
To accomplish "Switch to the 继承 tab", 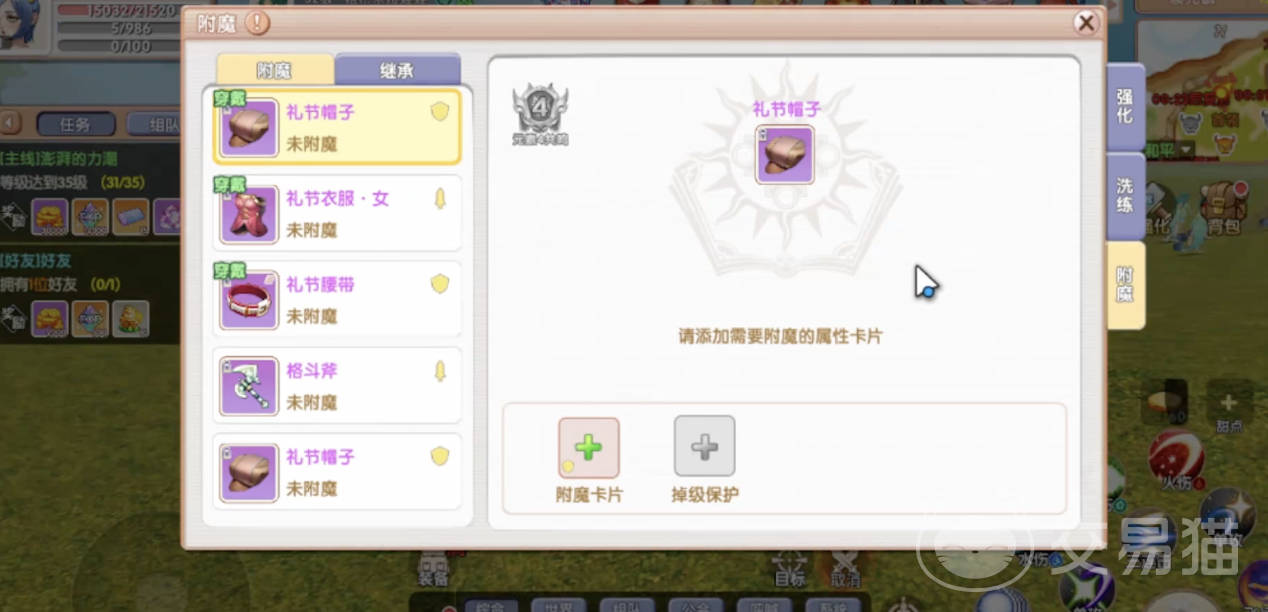I will (x=397, y=71).
